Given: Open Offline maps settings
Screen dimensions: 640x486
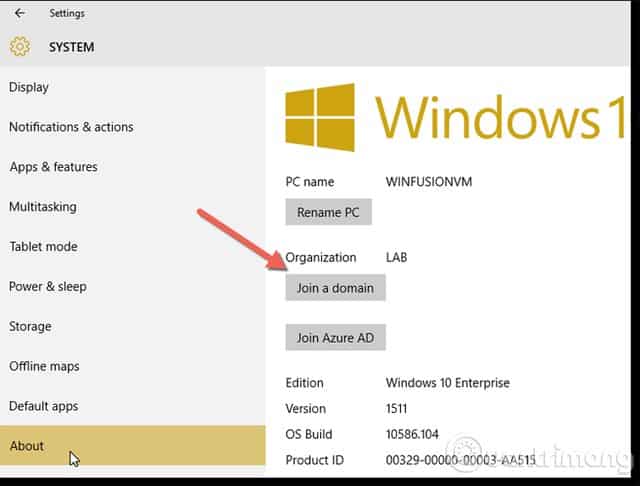Looking at the screenshot, I should tap(133, 366).
